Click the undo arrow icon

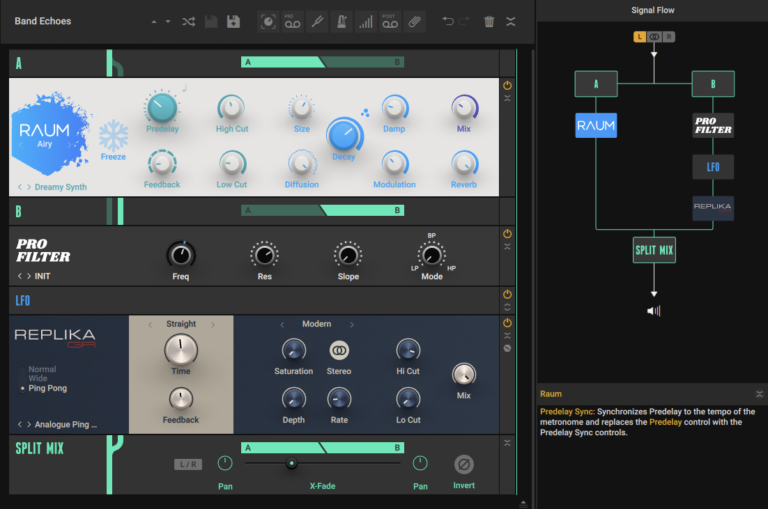click(x=448, y=21)
